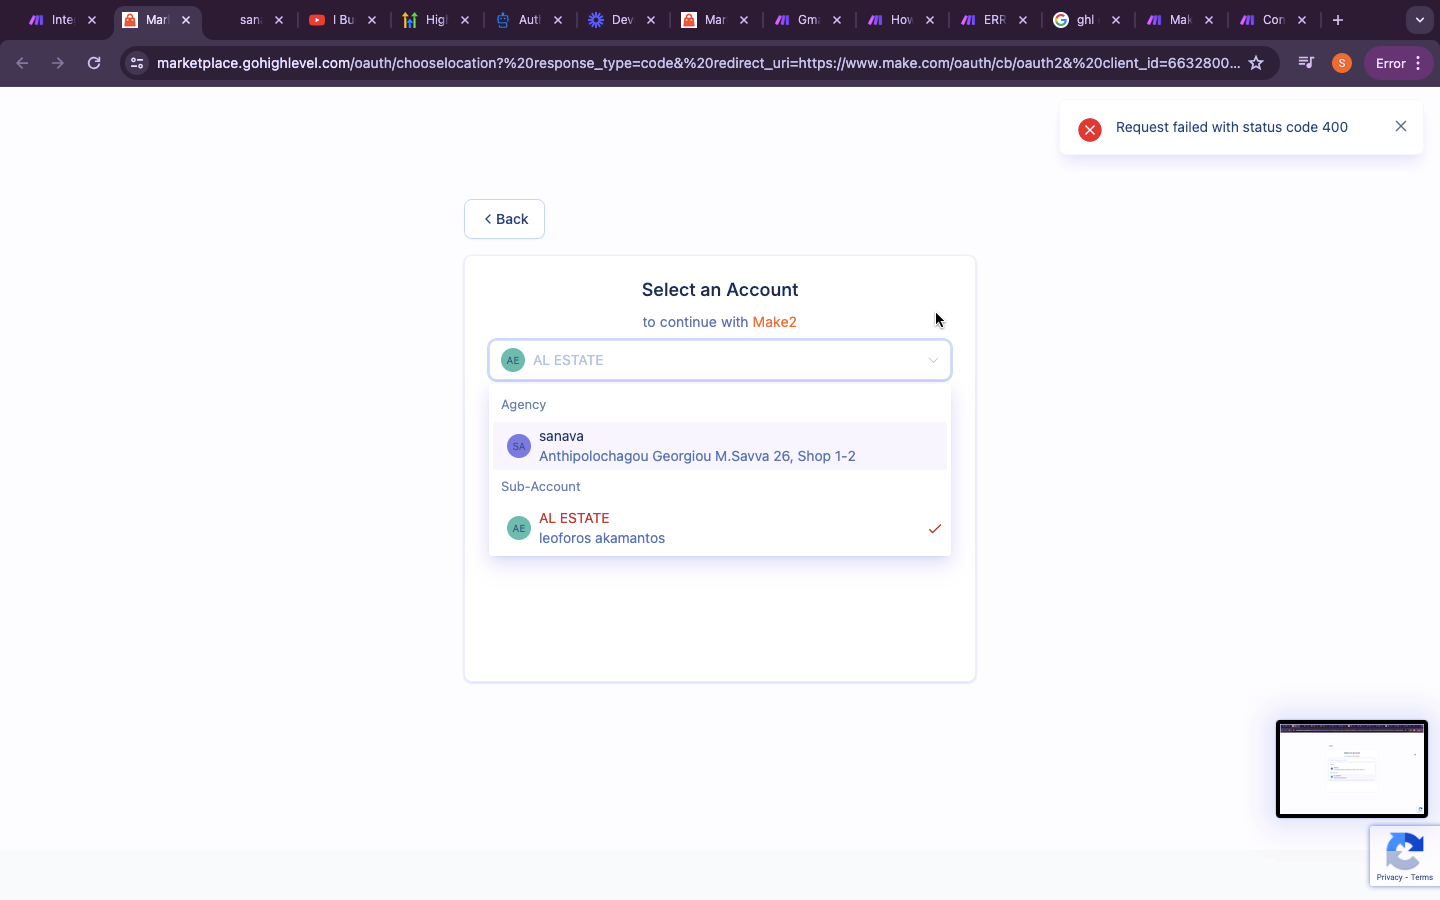
Task: Click the Make2 app name link
Action: [774, 322]
